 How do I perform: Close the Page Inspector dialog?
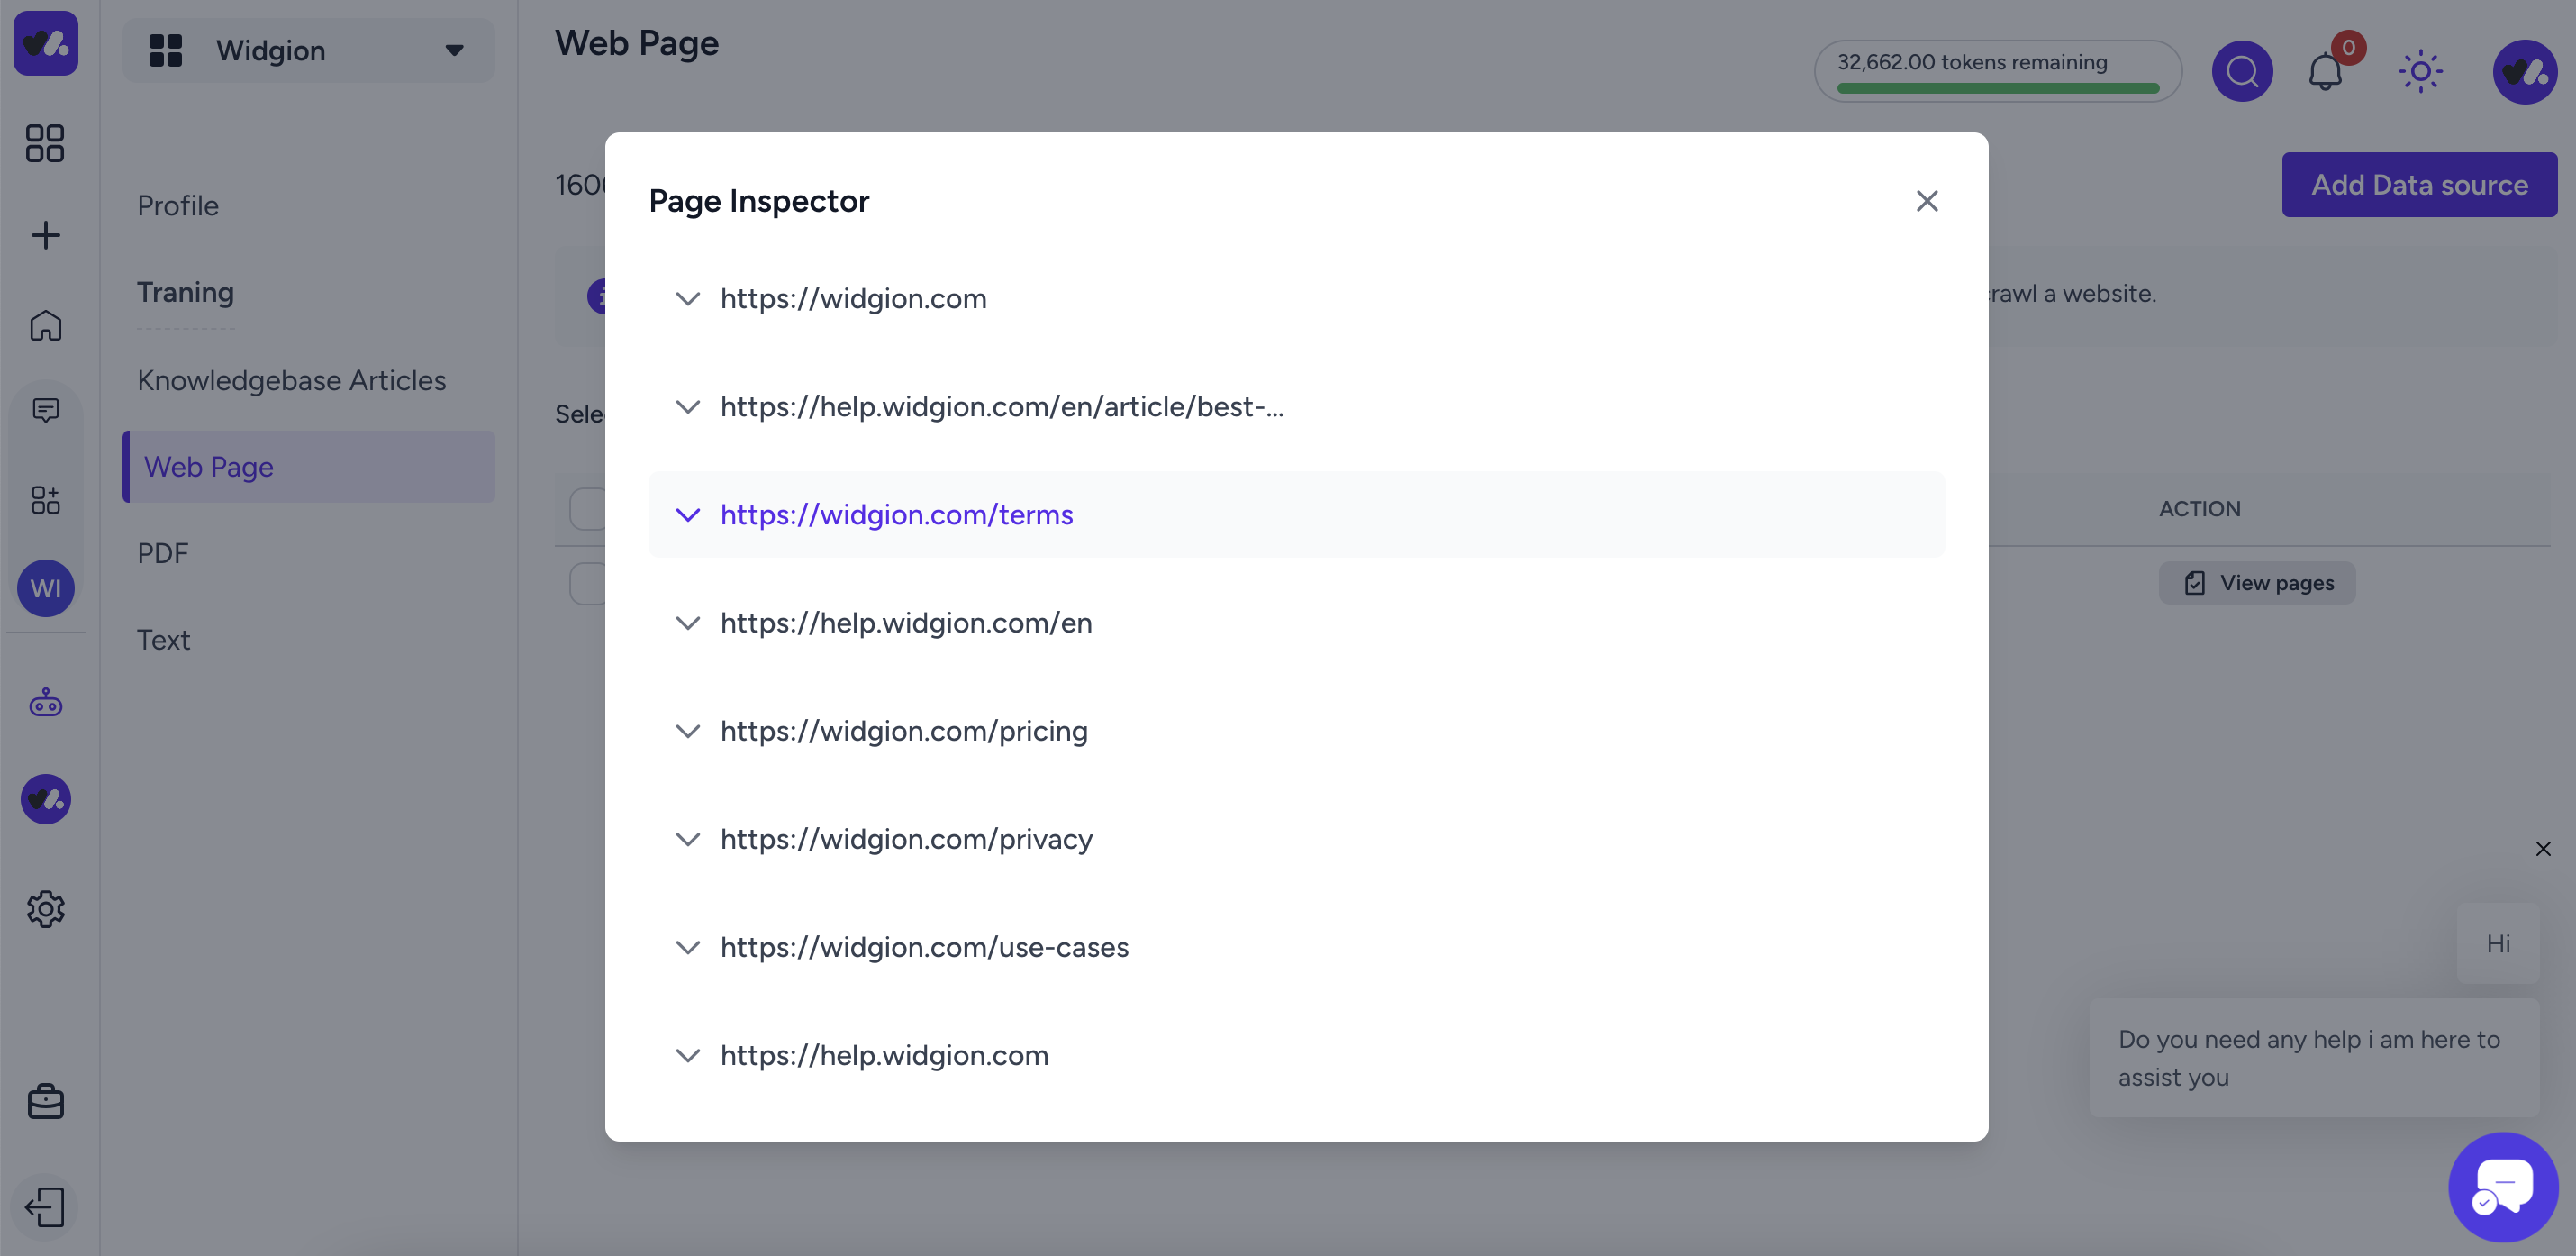click(x=1926, y=201)
